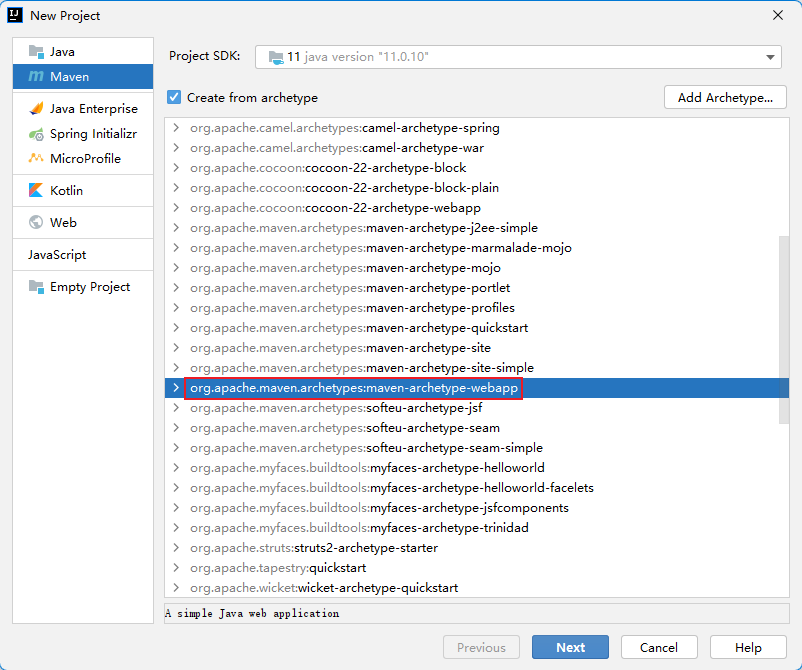This screenshot has width=802, height=670.
Task: Select softeu-archetype-seam-simple row
Action: pos(477,448)
